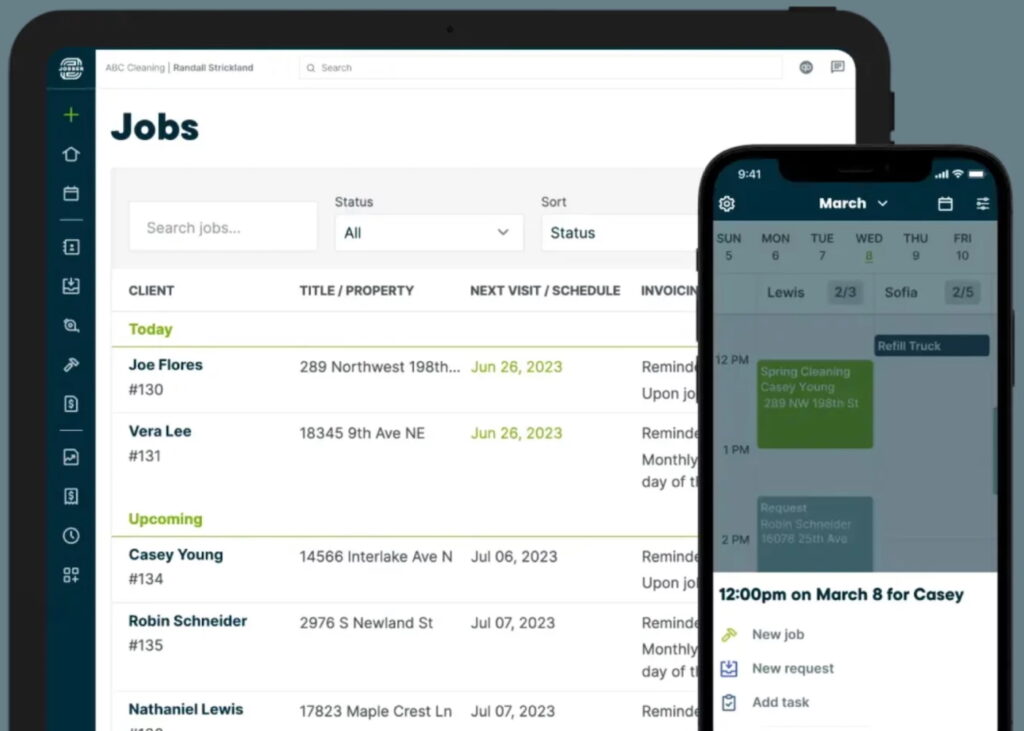Click address 17823 Maple Crest Ln
This screenshot has height=731, width=1024.
tap(376, 711)
